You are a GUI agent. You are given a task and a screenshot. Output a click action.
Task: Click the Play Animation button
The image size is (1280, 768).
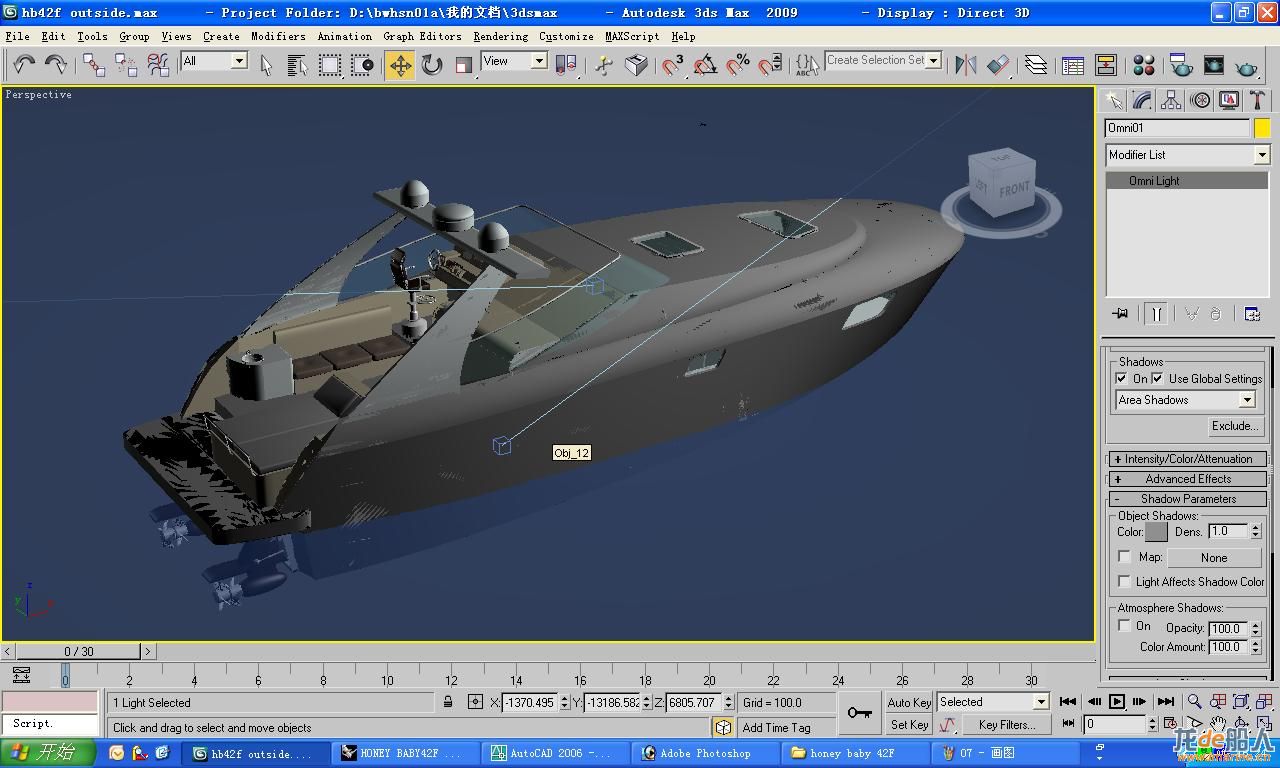(1117, 702)
